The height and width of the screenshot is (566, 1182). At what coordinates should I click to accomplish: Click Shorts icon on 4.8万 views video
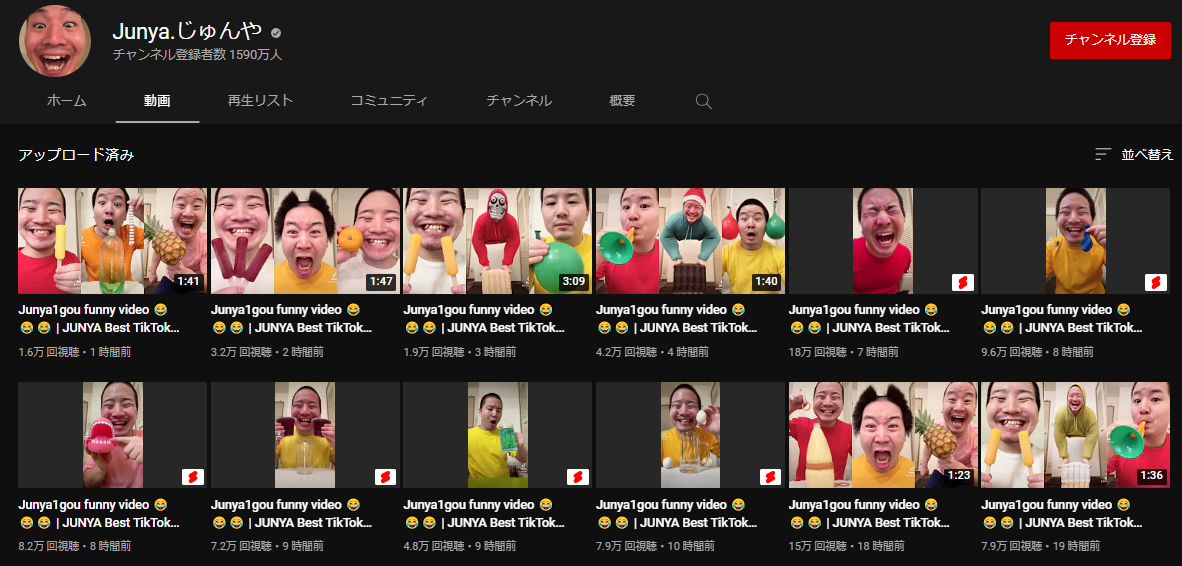pos(577,477)
